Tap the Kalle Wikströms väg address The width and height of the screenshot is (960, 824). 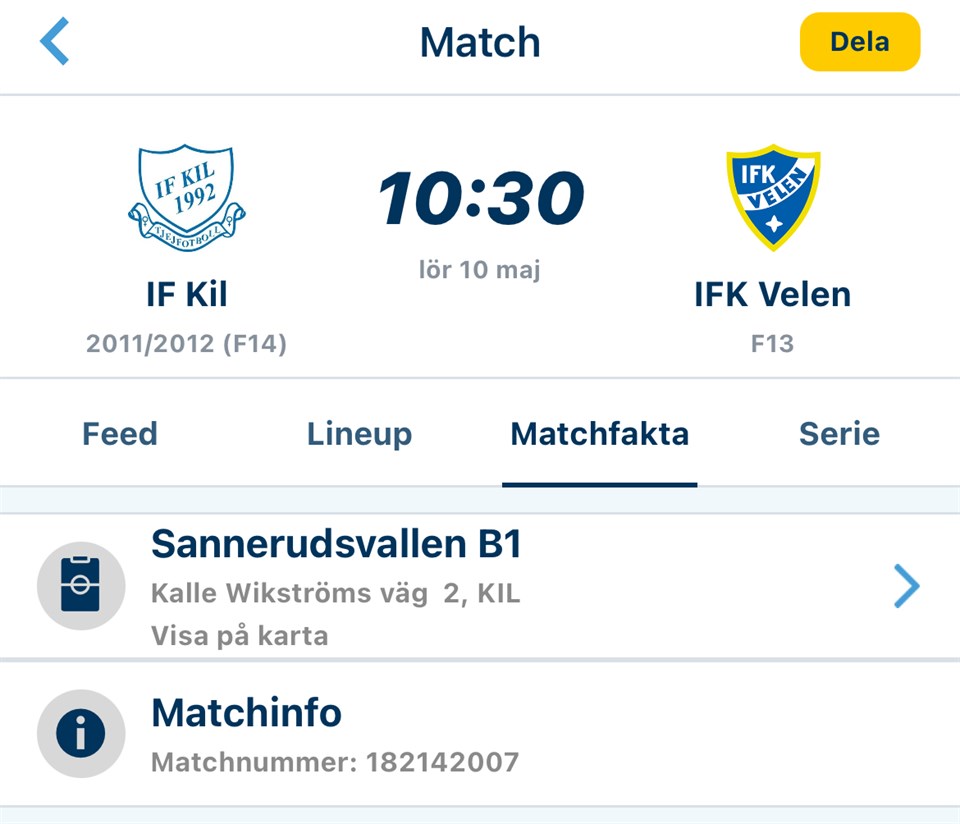[335, 593]
